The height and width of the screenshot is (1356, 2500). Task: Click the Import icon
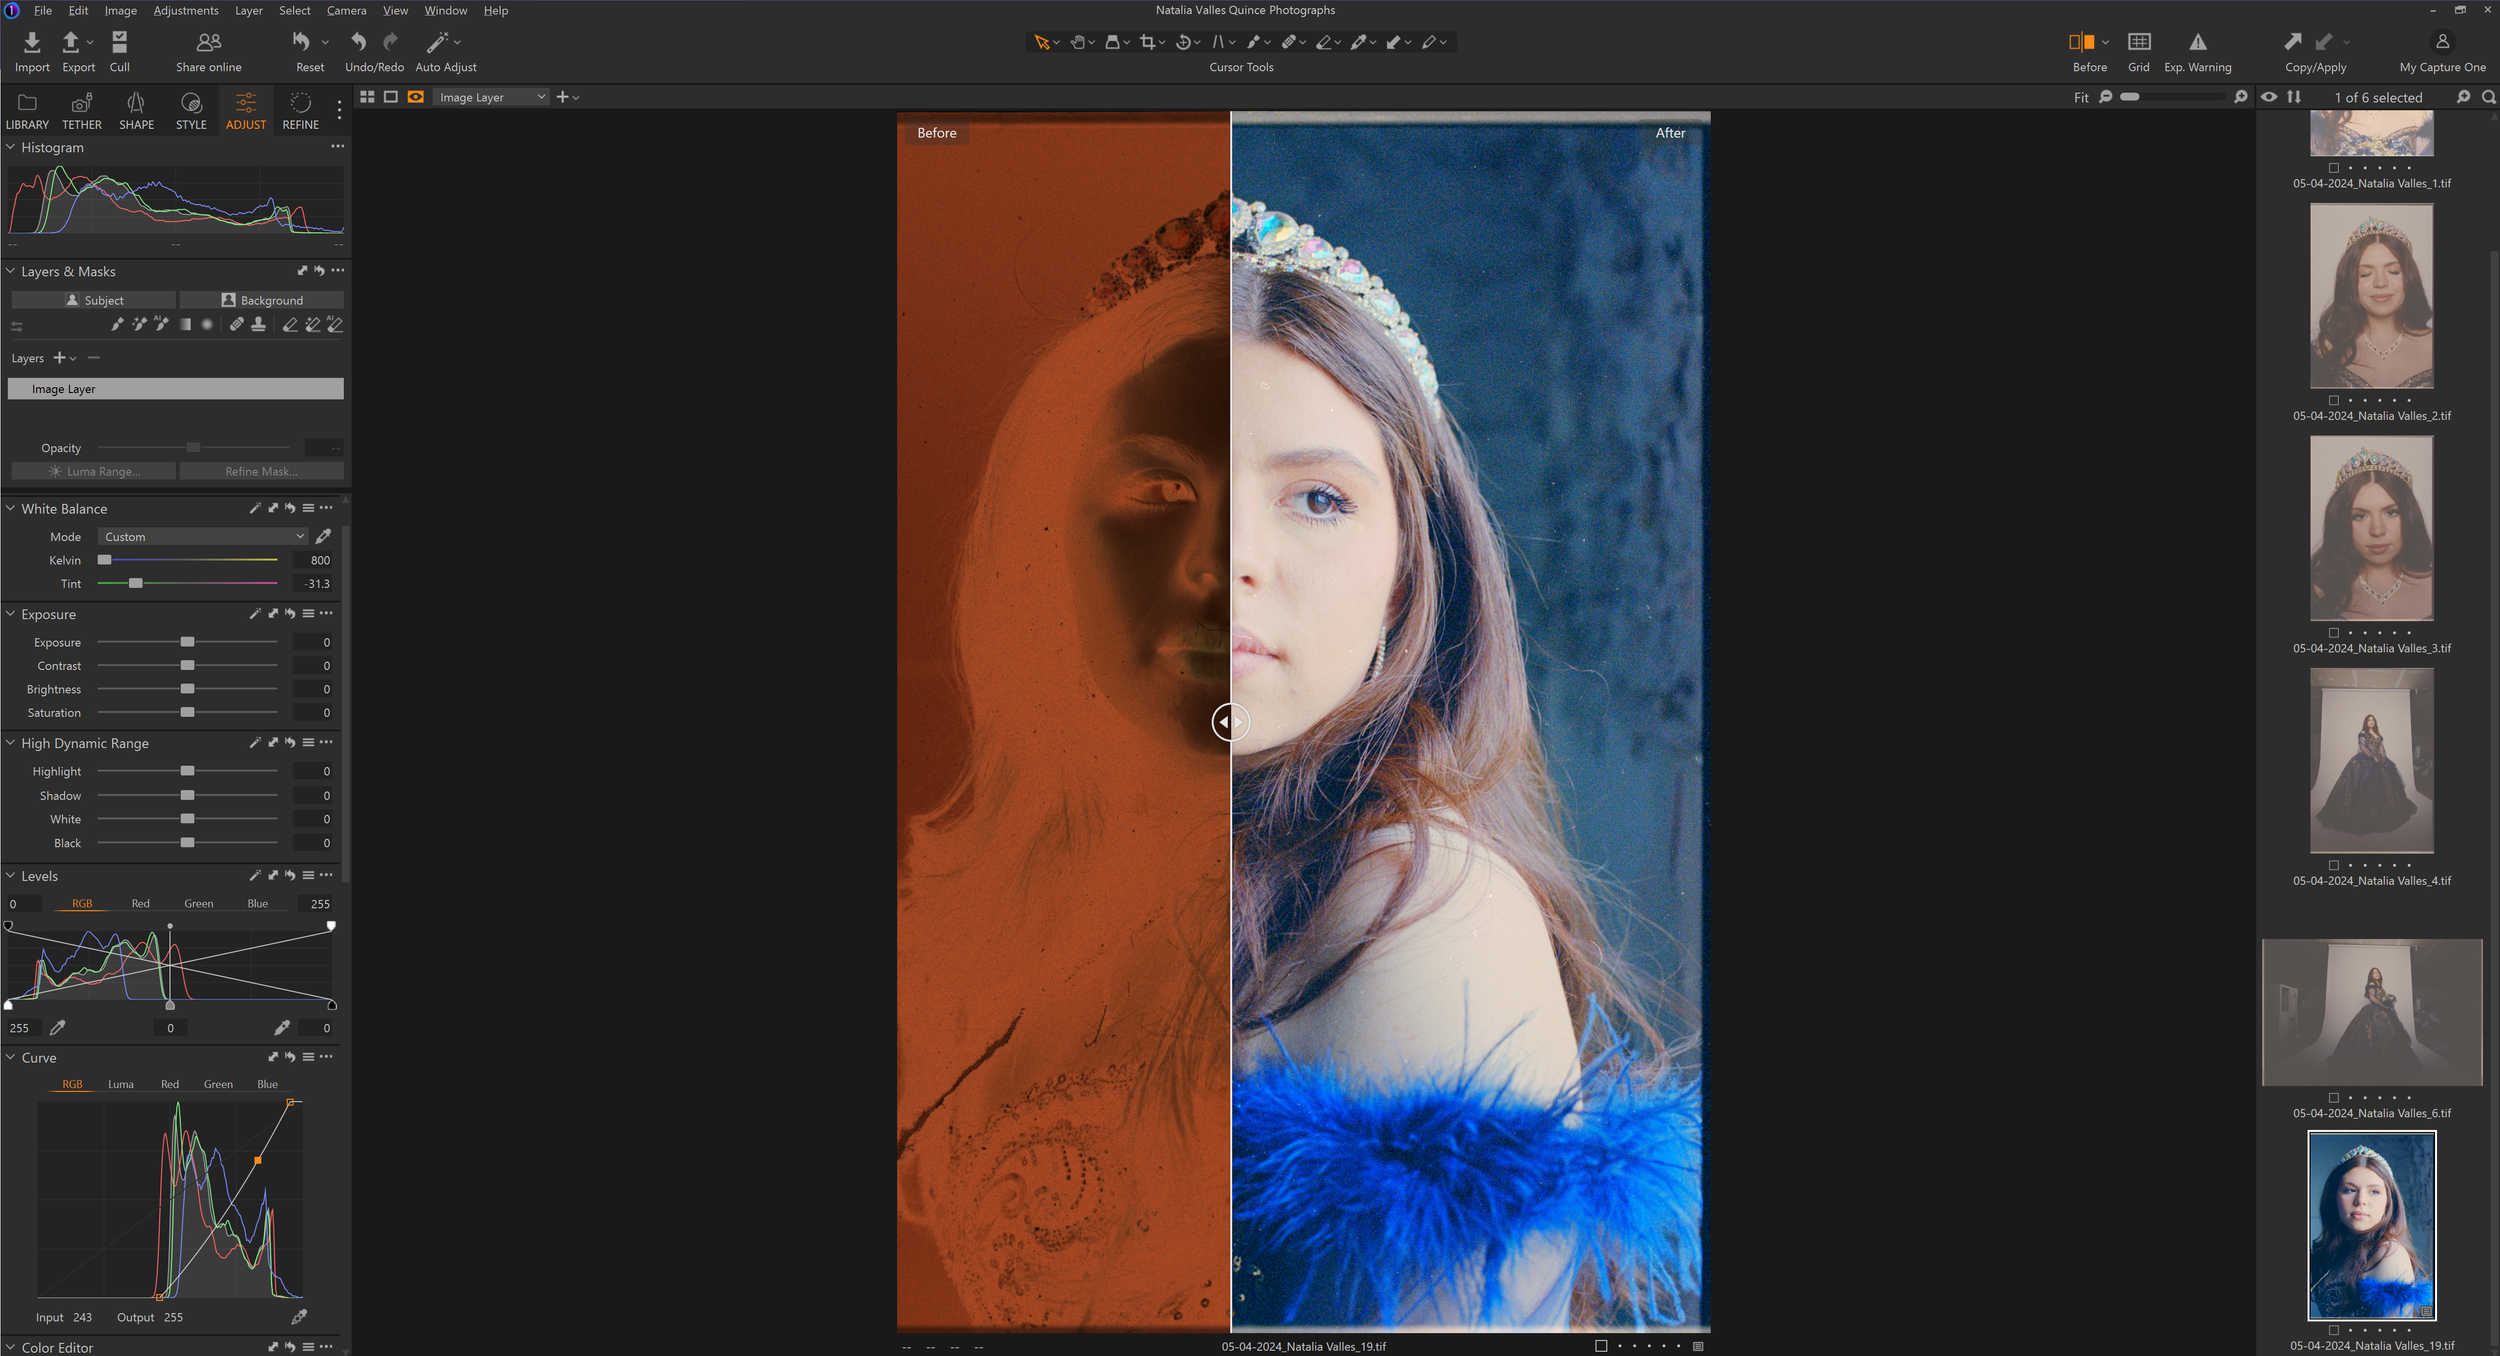pos(32,42)
